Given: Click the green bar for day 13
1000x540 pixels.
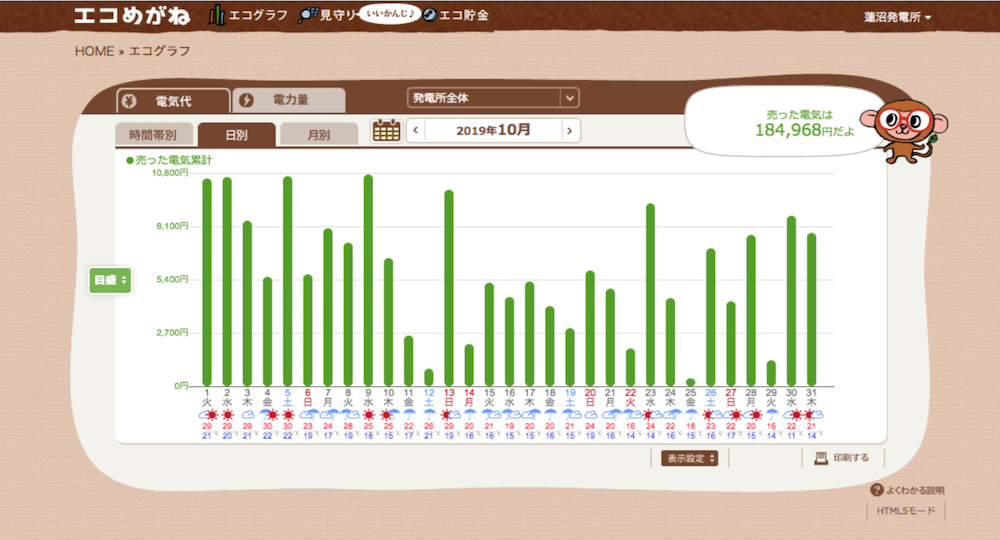Looking at the screenshot, I should [449, 288].
